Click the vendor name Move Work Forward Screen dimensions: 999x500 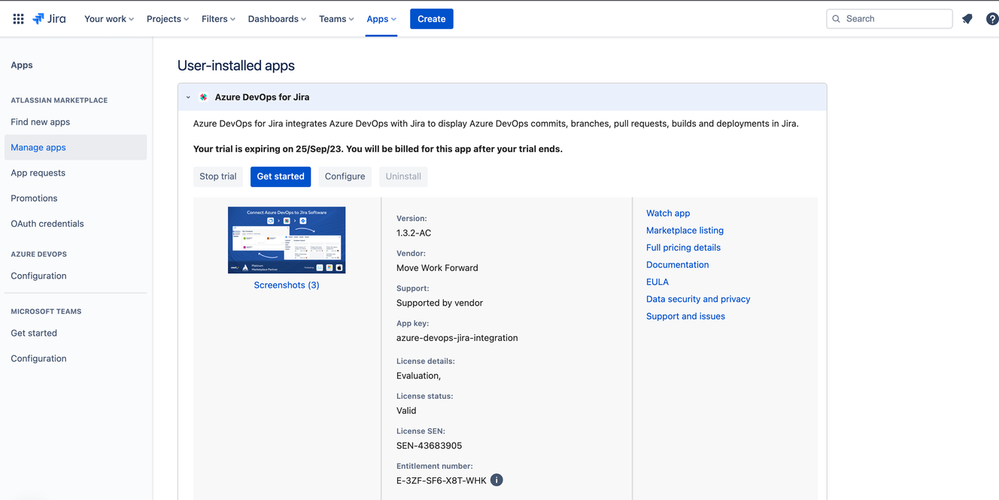coord(437,268)
